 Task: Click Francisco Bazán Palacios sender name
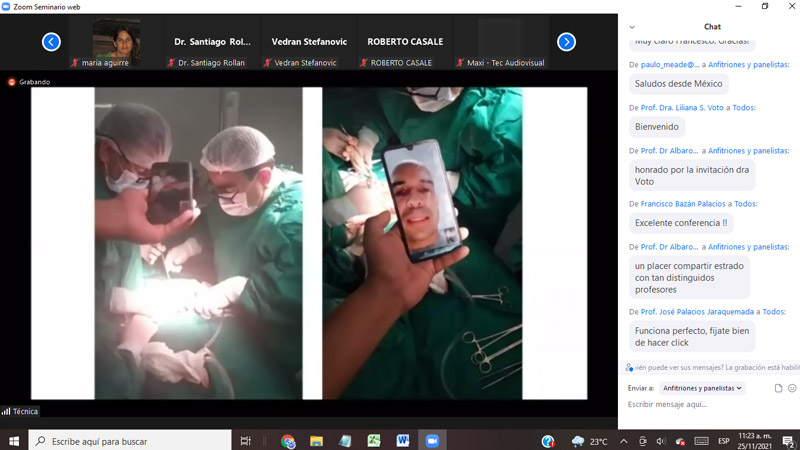point(683,204)
